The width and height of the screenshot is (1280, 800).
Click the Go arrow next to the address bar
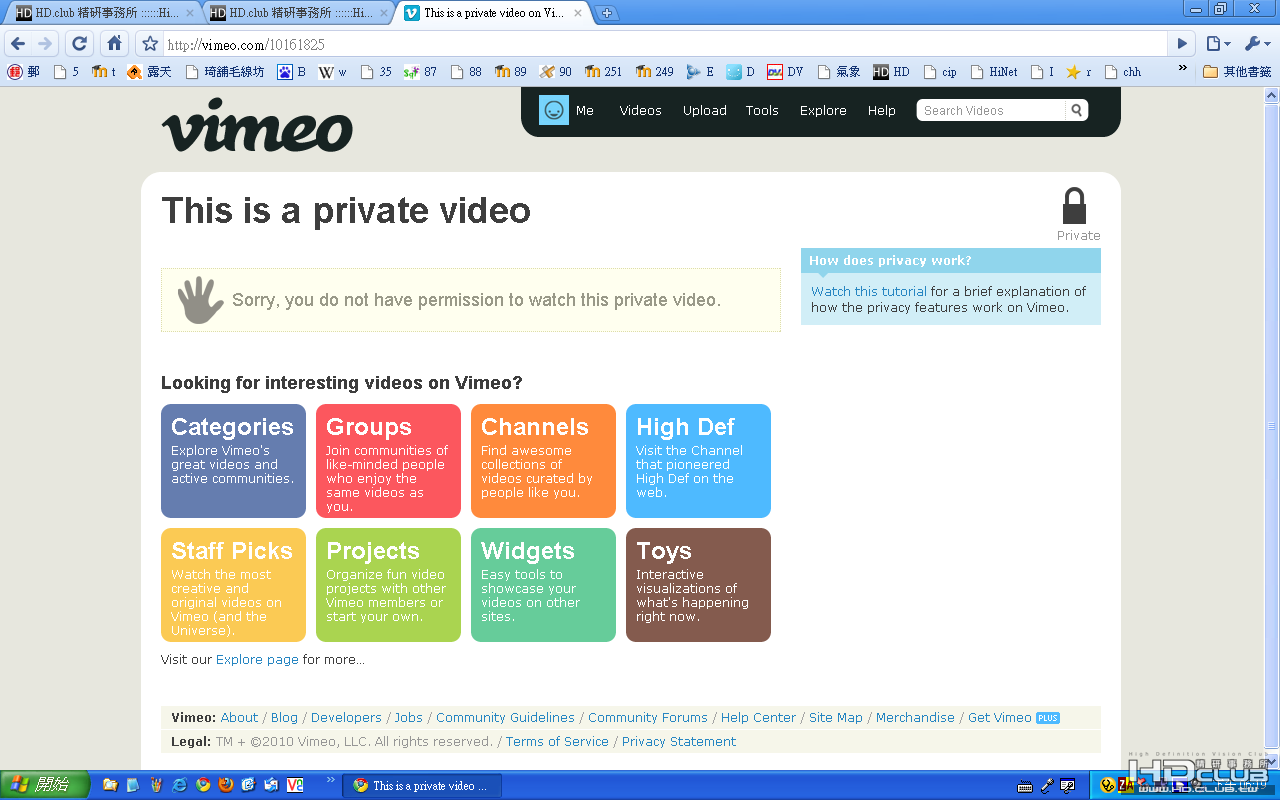click(x=1182, y=44)
